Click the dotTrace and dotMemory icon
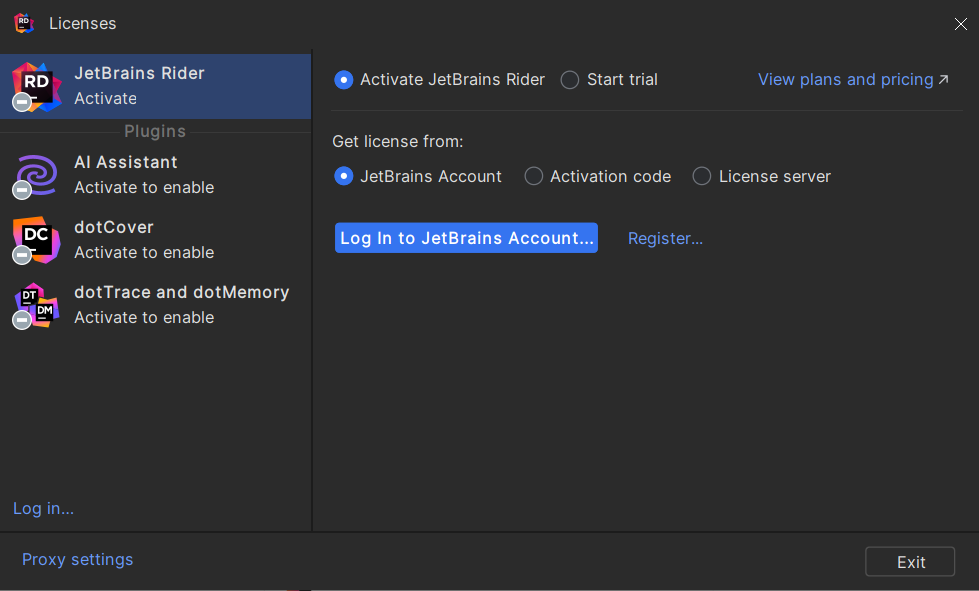The width and height of the screenshot is (979, 591). [x=36, y=304]
